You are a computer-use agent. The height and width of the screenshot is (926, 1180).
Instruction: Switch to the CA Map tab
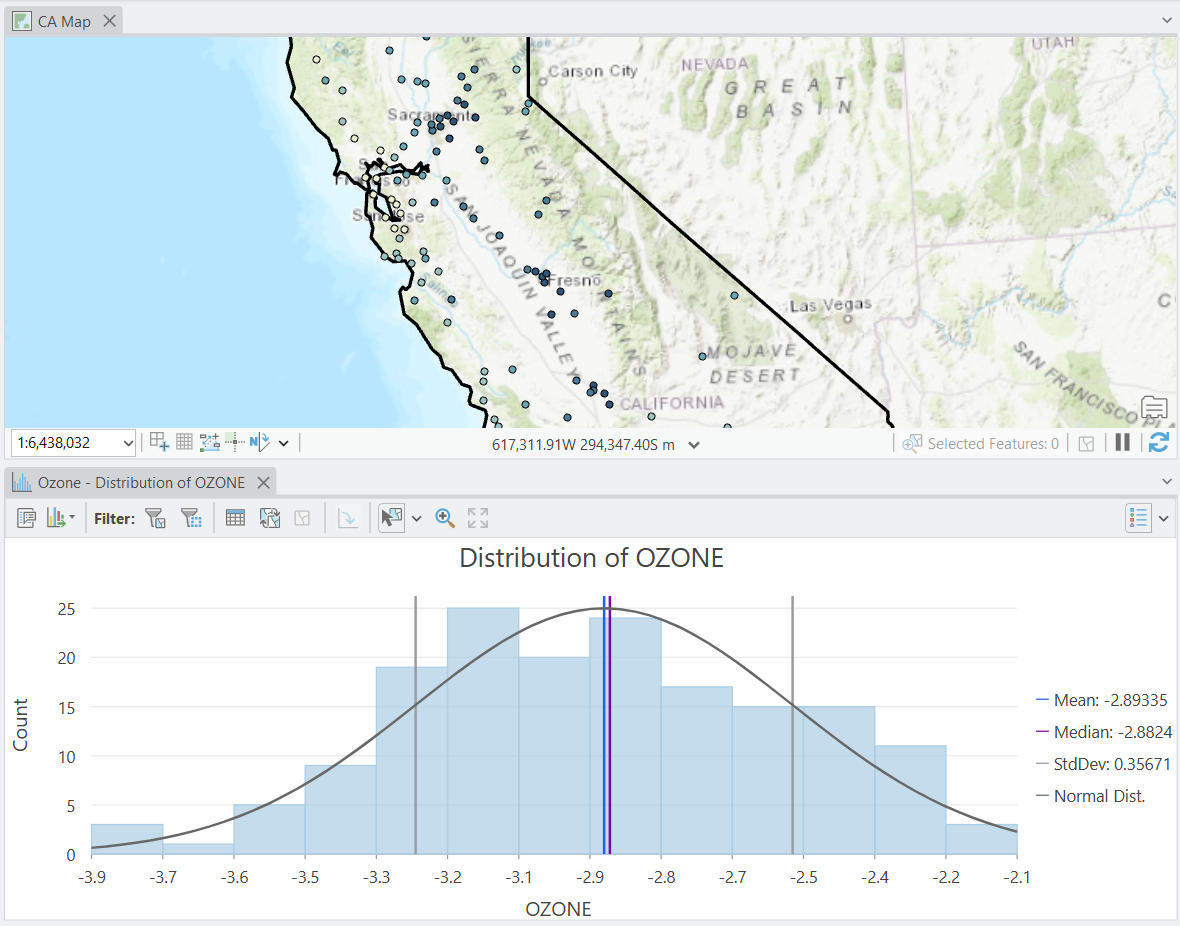click(64, 22)
